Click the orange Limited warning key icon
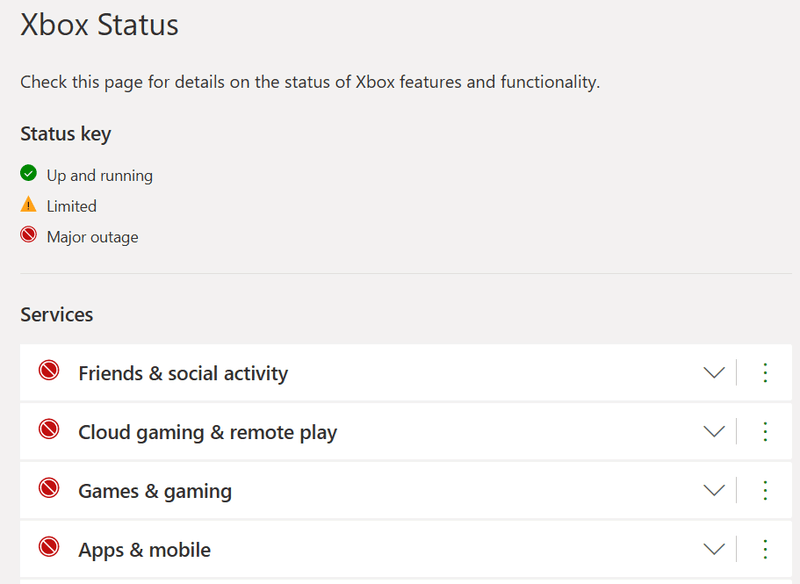This screenshot has height=584, width=800. tap(28, 205)
